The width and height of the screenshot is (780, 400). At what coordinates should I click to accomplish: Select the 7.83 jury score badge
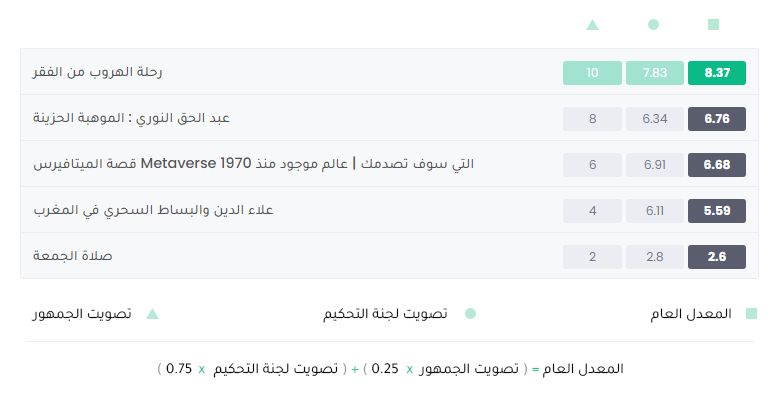point(655,73)
